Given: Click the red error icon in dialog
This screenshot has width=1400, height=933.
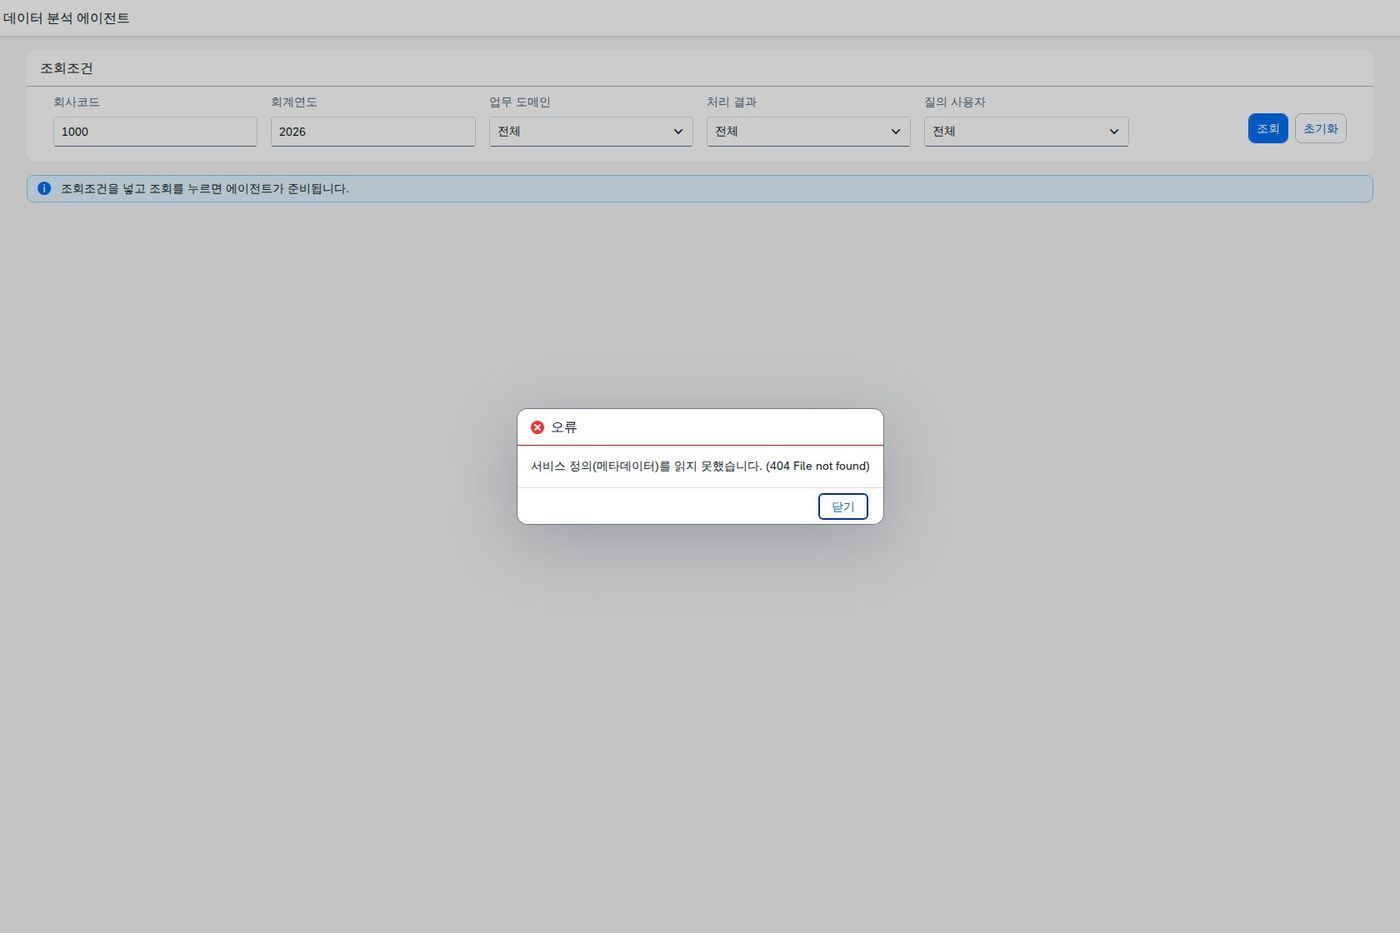Looking at the screenshot, I should [x=537, y=427].
